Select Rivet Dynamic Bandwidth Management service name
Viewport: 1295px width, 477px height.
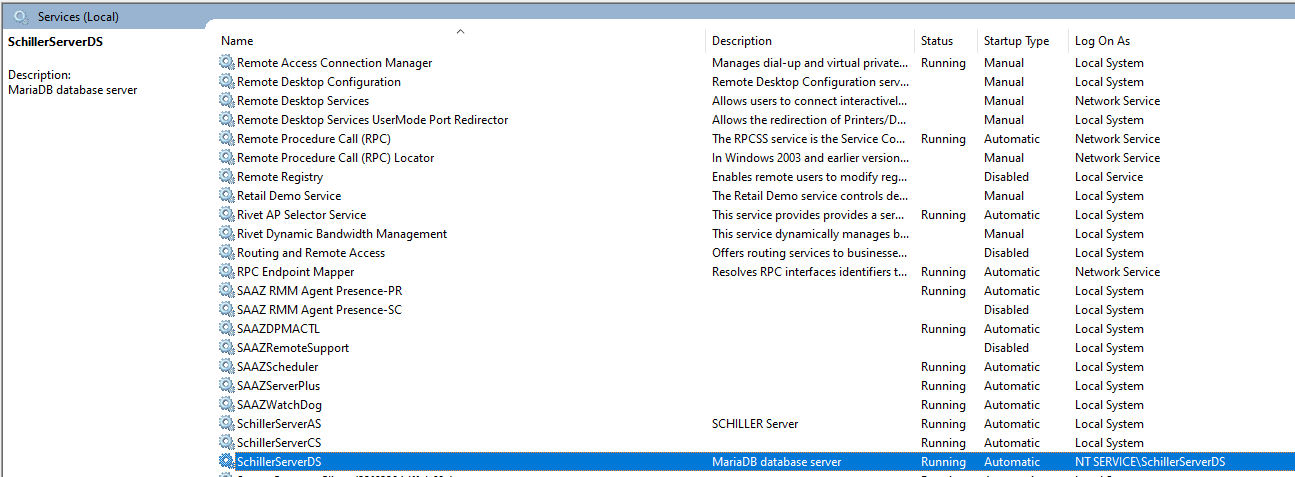click(342, 234)
